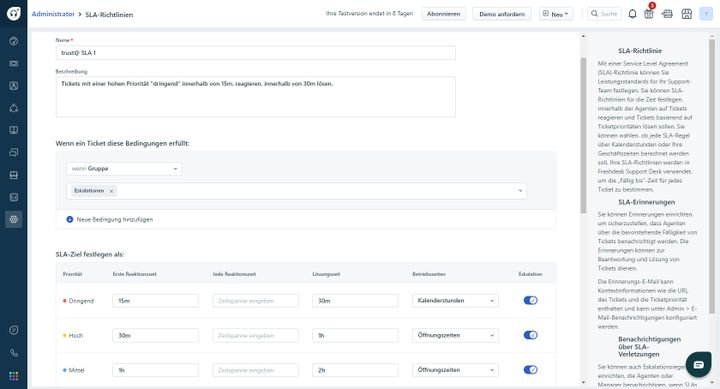
Task: Click the 'Hoch' priority label
Action: 76,336
